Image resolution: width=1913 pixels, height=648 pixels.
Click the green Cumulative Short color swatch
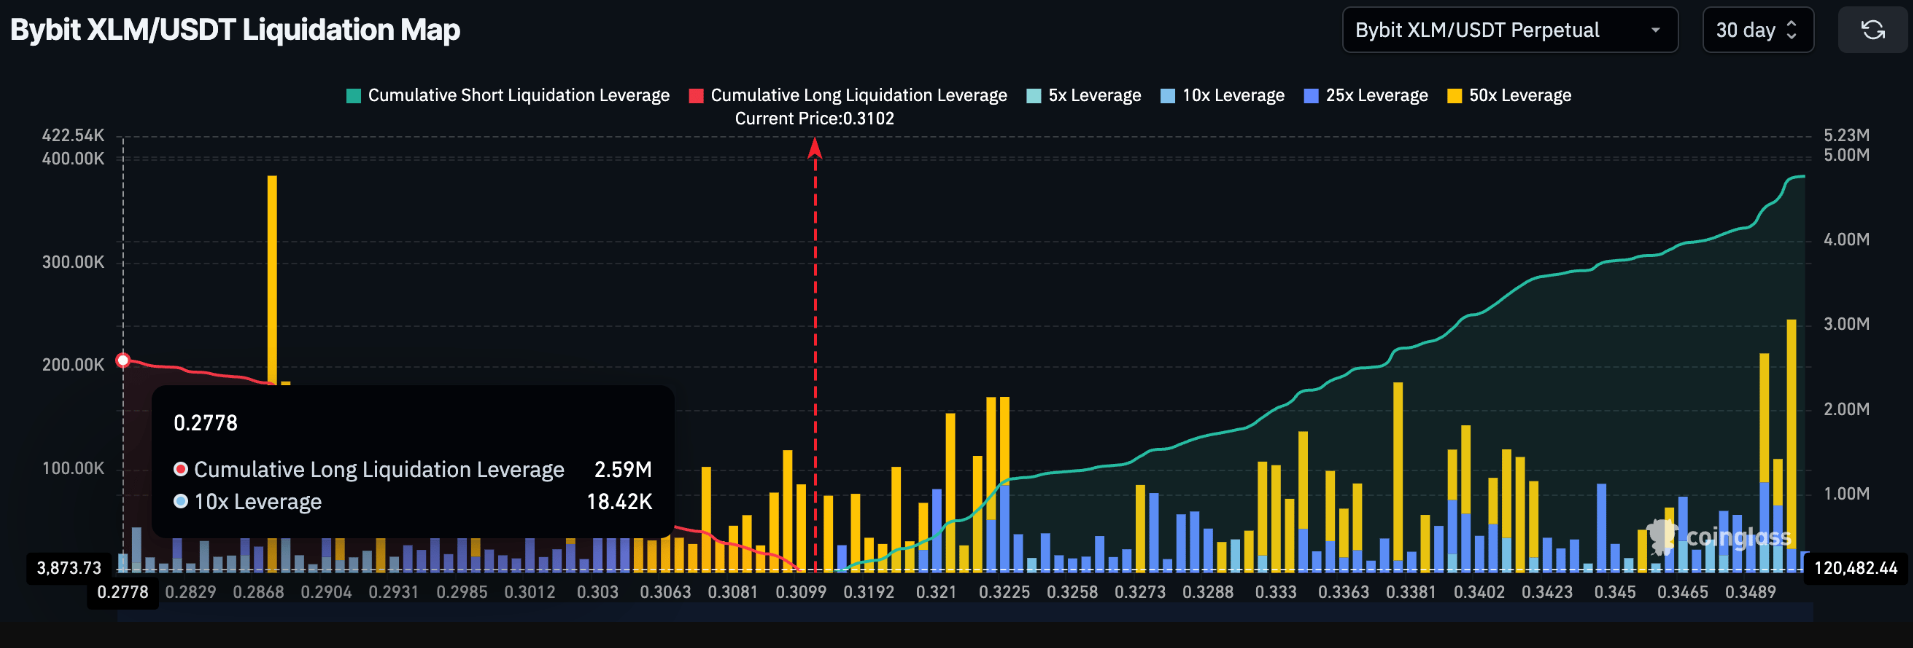[353, 96]
